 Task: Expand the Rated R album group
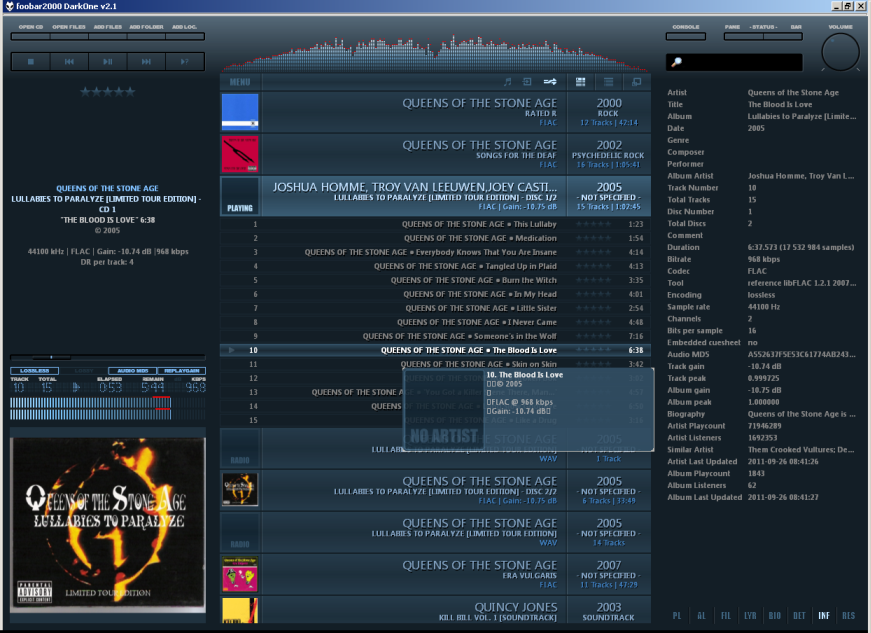click(x=436, y=112)
